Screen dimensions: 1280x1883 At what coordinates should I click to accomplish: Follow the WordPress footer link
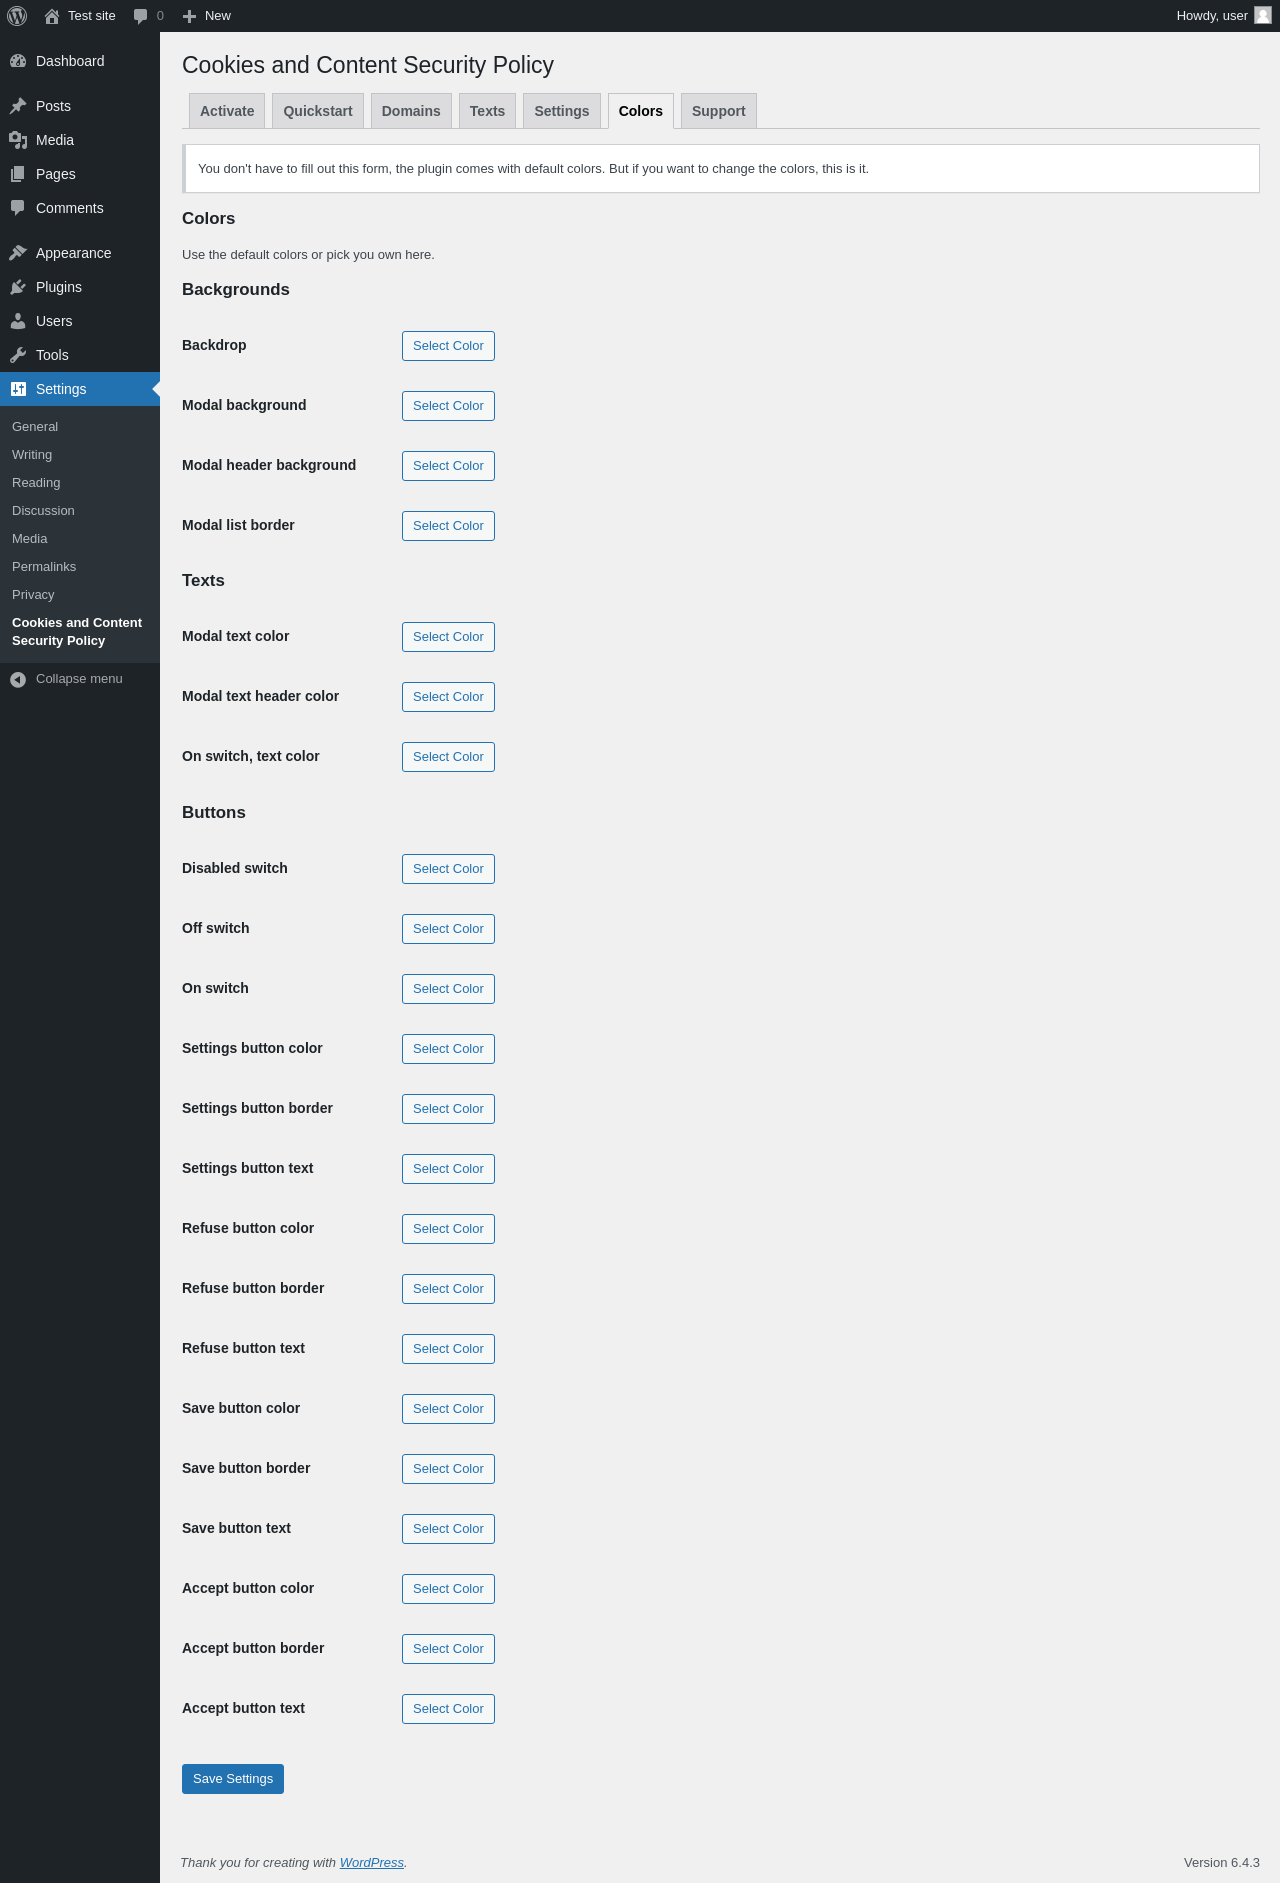tap(371, 1863)
